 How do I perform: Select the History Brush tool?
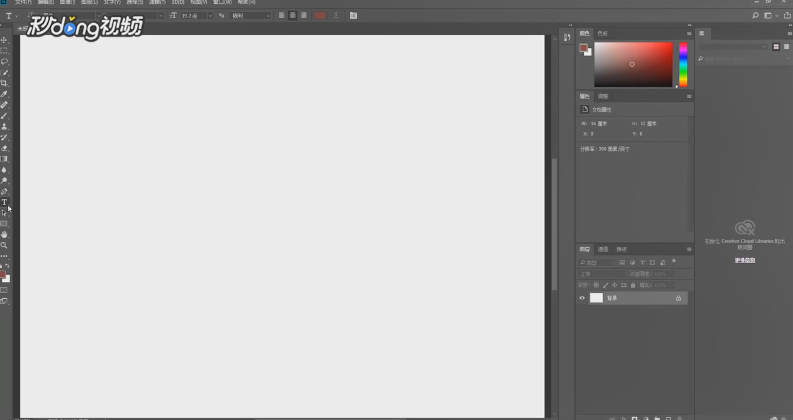[x=4, y=137]
